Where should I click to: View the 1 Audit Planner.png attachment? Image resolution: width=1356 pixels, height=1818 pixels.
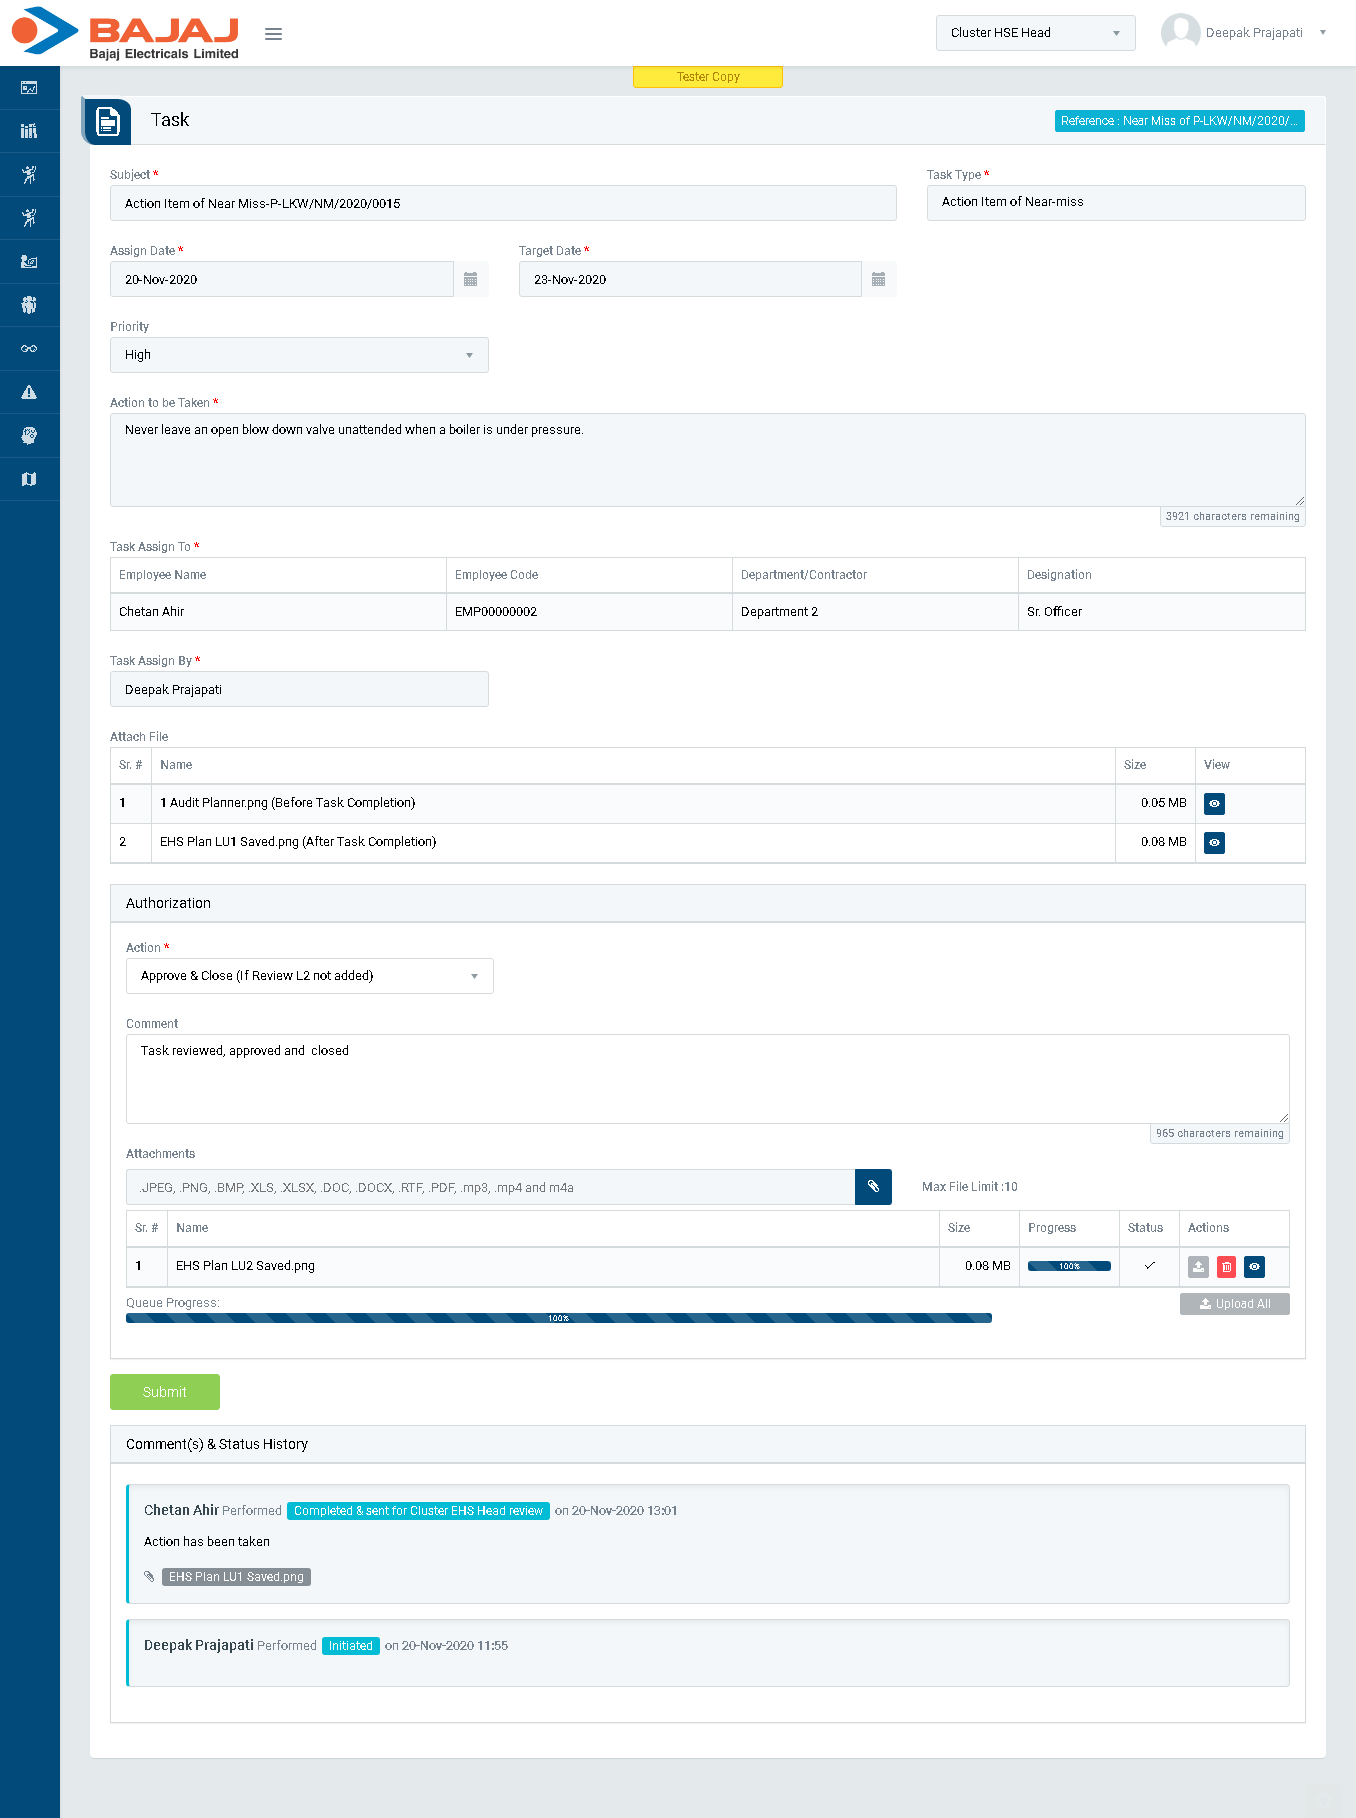pyautogui.click(x=1214, y=804)
